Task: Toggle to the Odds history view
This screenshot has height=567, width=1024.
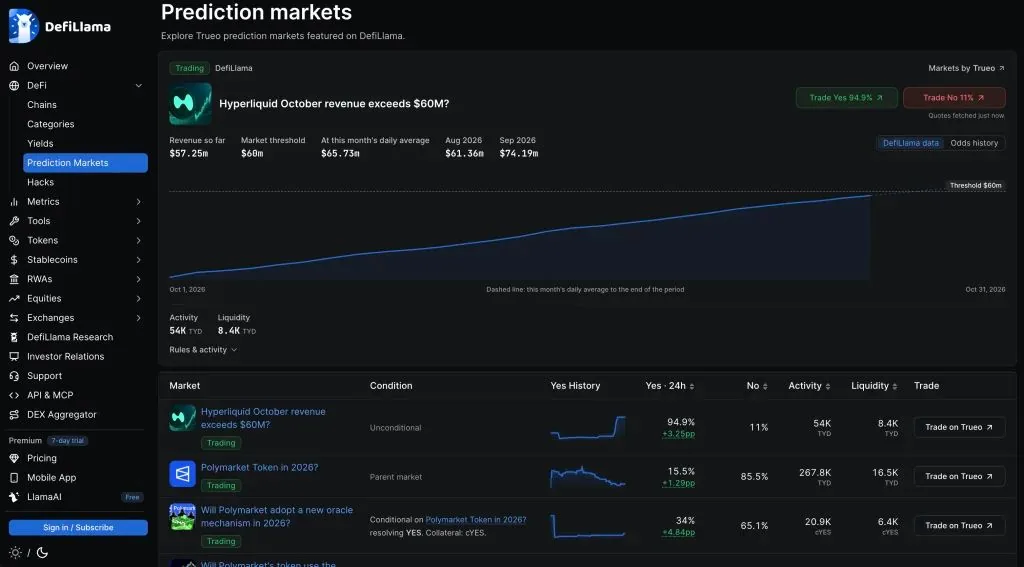Action: 974,143
